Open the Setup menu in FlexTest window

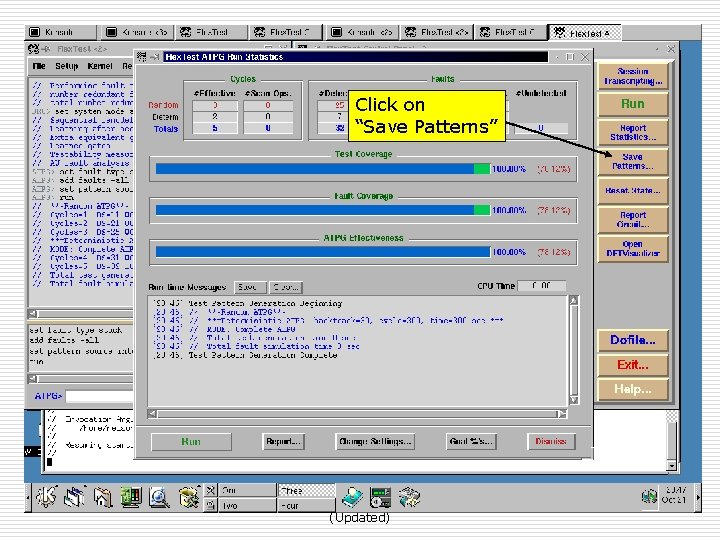tap(67, 66)
